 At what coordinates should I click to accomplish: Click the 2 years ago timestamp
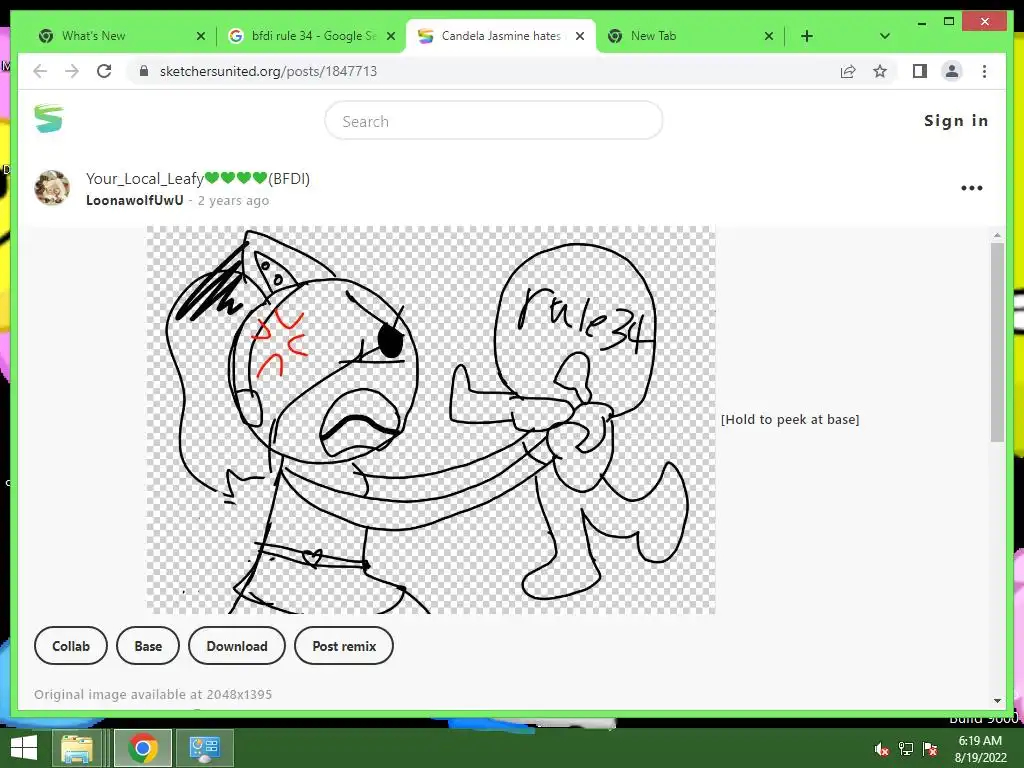(233, 200)
